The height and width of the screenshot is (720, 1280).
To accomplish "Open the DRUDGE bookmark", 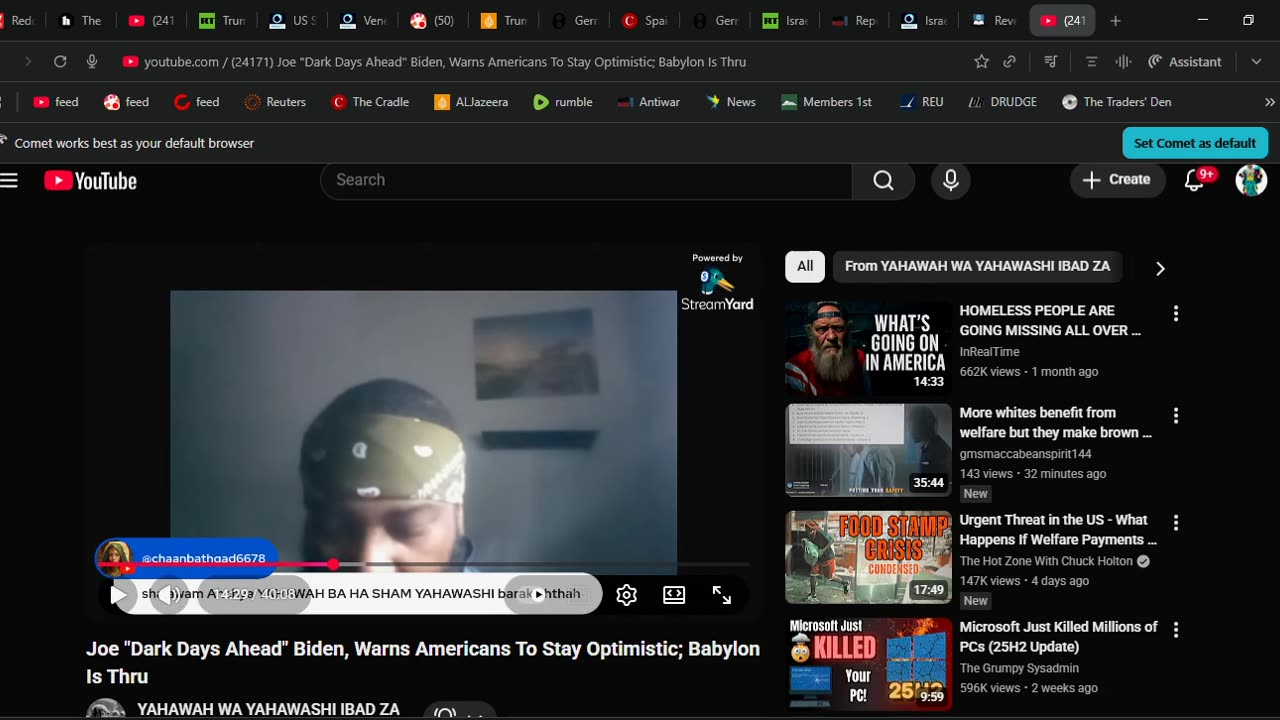I will point(1003,102).
